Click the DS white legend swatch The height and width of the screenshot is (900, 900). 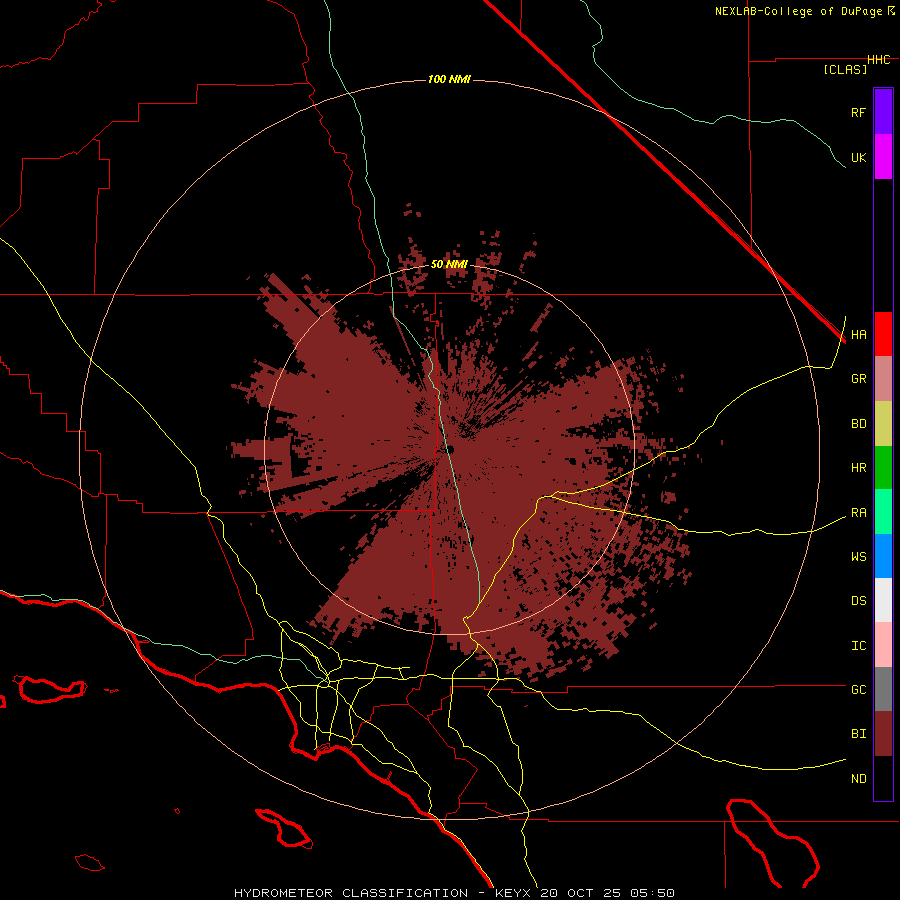click(x=883, y=600)
